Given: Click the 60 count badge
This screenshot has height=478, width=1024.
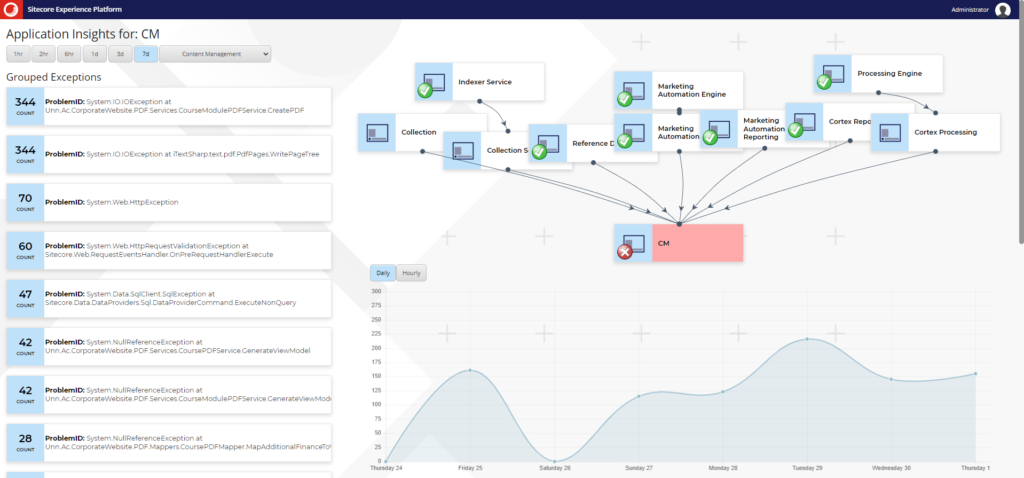Looking at the screenshot, I should 25,250.
